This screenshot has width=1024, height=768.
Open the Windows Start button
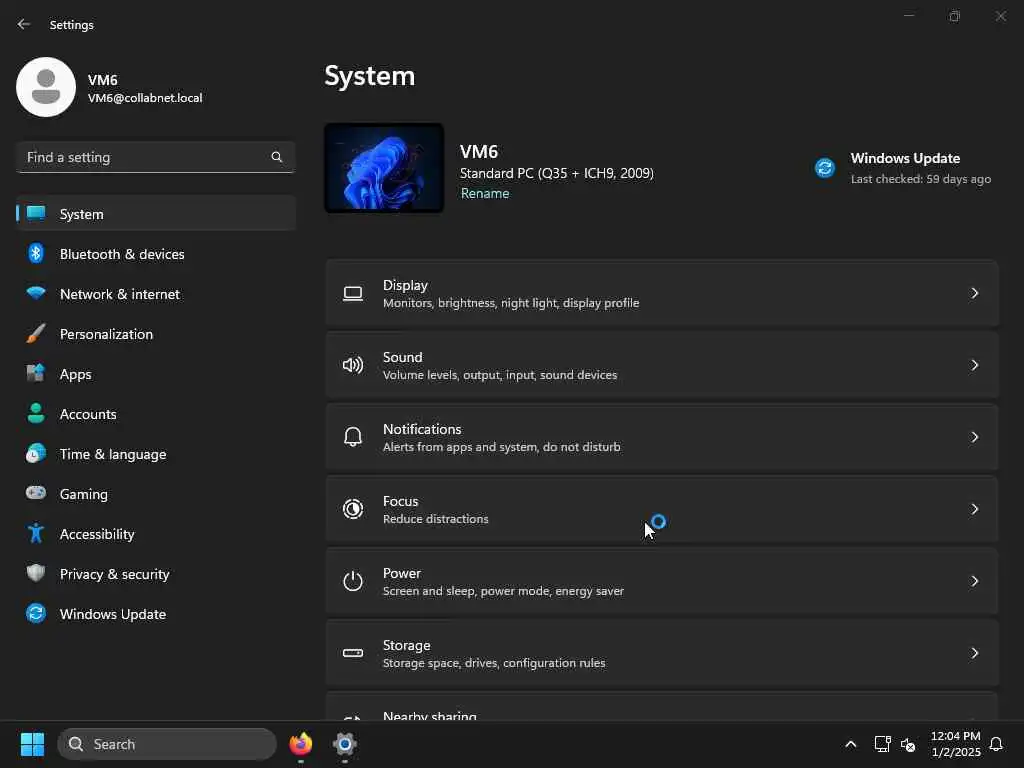tap(32, 744)
